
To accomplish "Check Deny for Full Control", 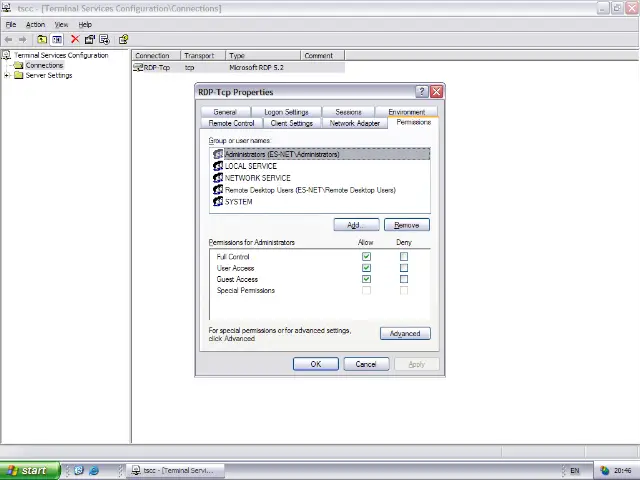I will [x=404, y=256].
